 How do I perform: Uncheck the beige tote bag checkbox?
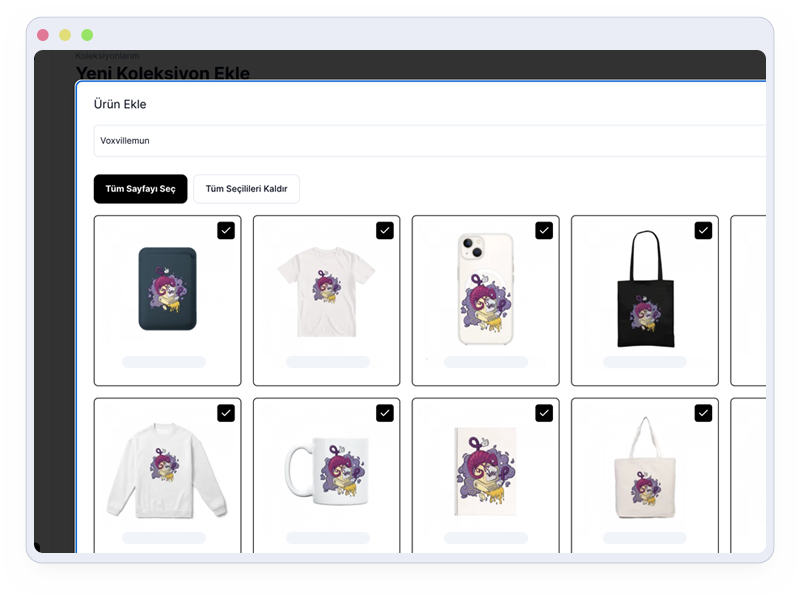coord(704,413)
